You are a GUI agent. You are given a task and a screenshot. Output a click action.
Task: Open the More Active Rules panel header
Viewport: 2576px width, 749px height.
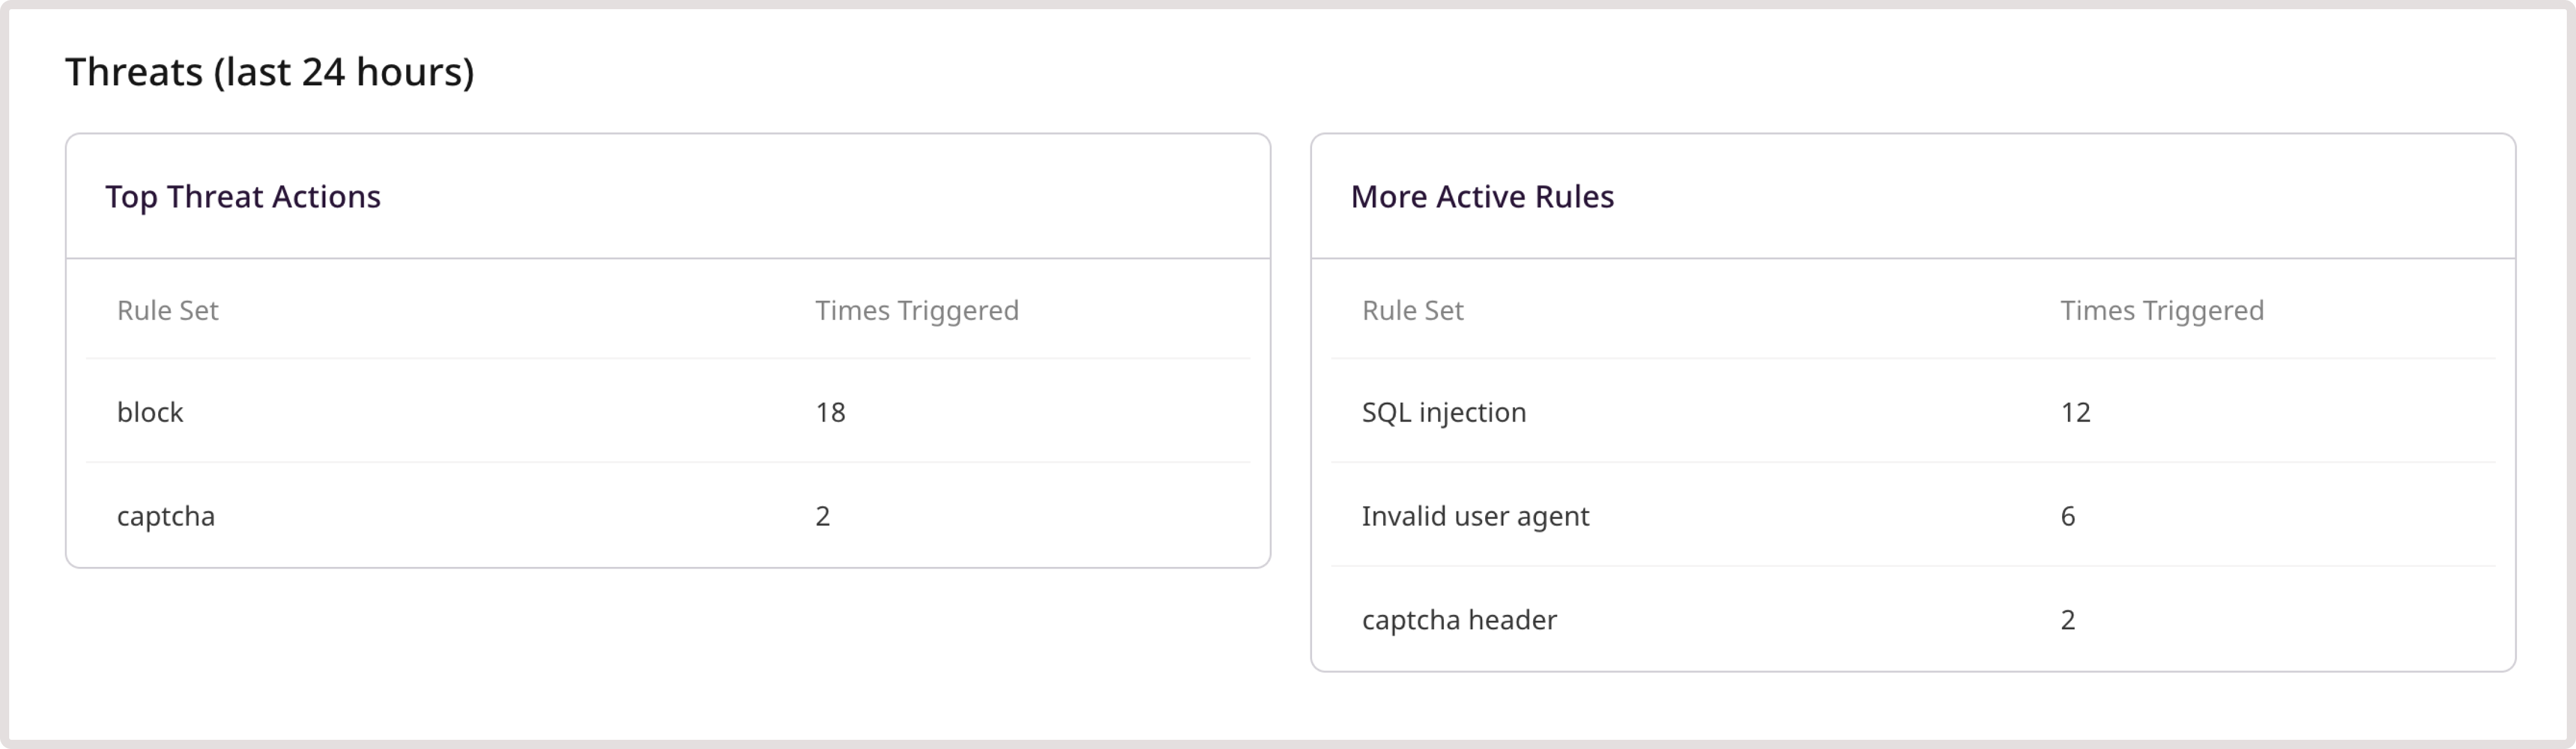1483,196
